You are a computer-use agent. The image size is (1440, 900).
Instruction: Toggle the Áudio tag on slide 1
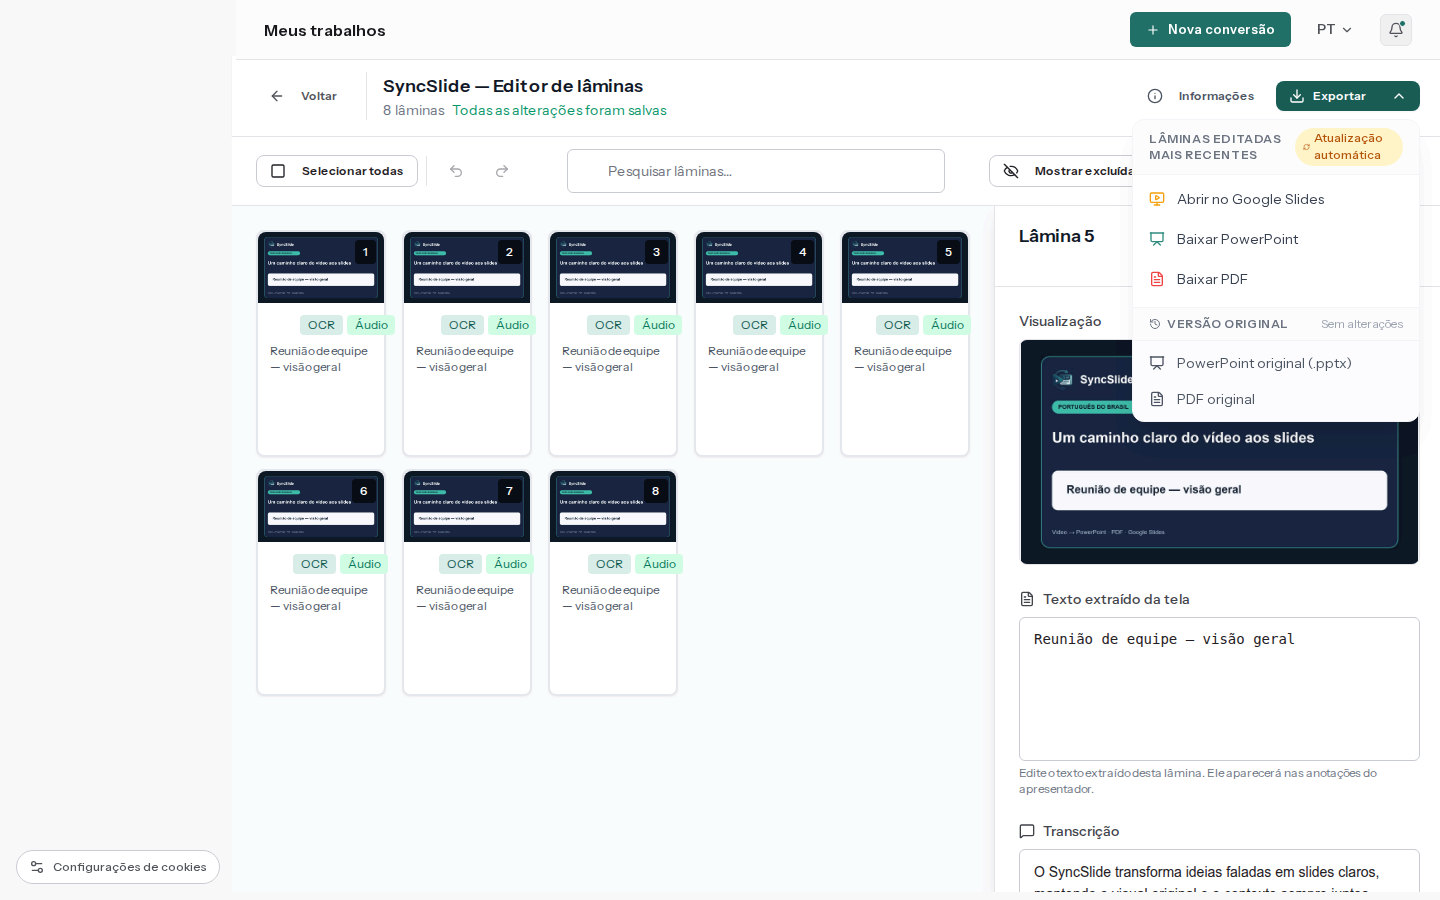tap(371, 325)
